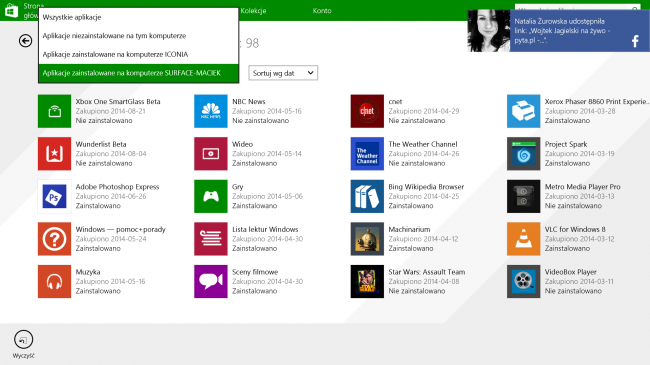Open the Lista lektur Windows icon

click(x=211, y=239)
